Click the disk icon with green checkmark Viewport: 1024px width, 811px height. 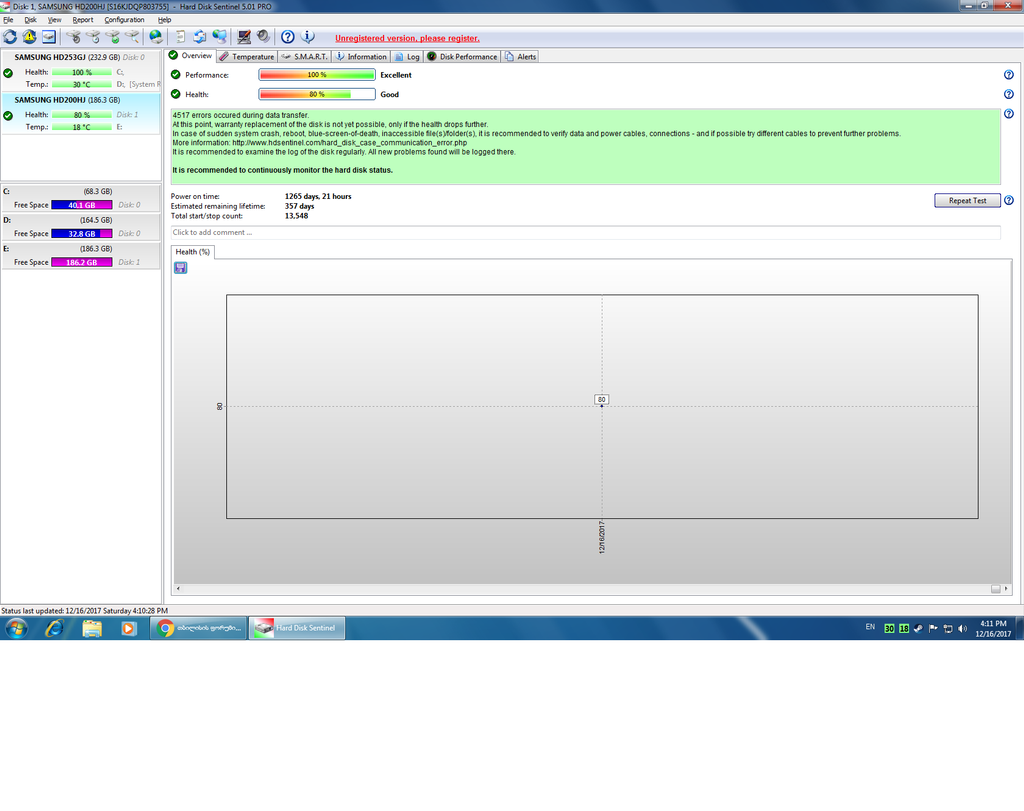tap(113, 37)
